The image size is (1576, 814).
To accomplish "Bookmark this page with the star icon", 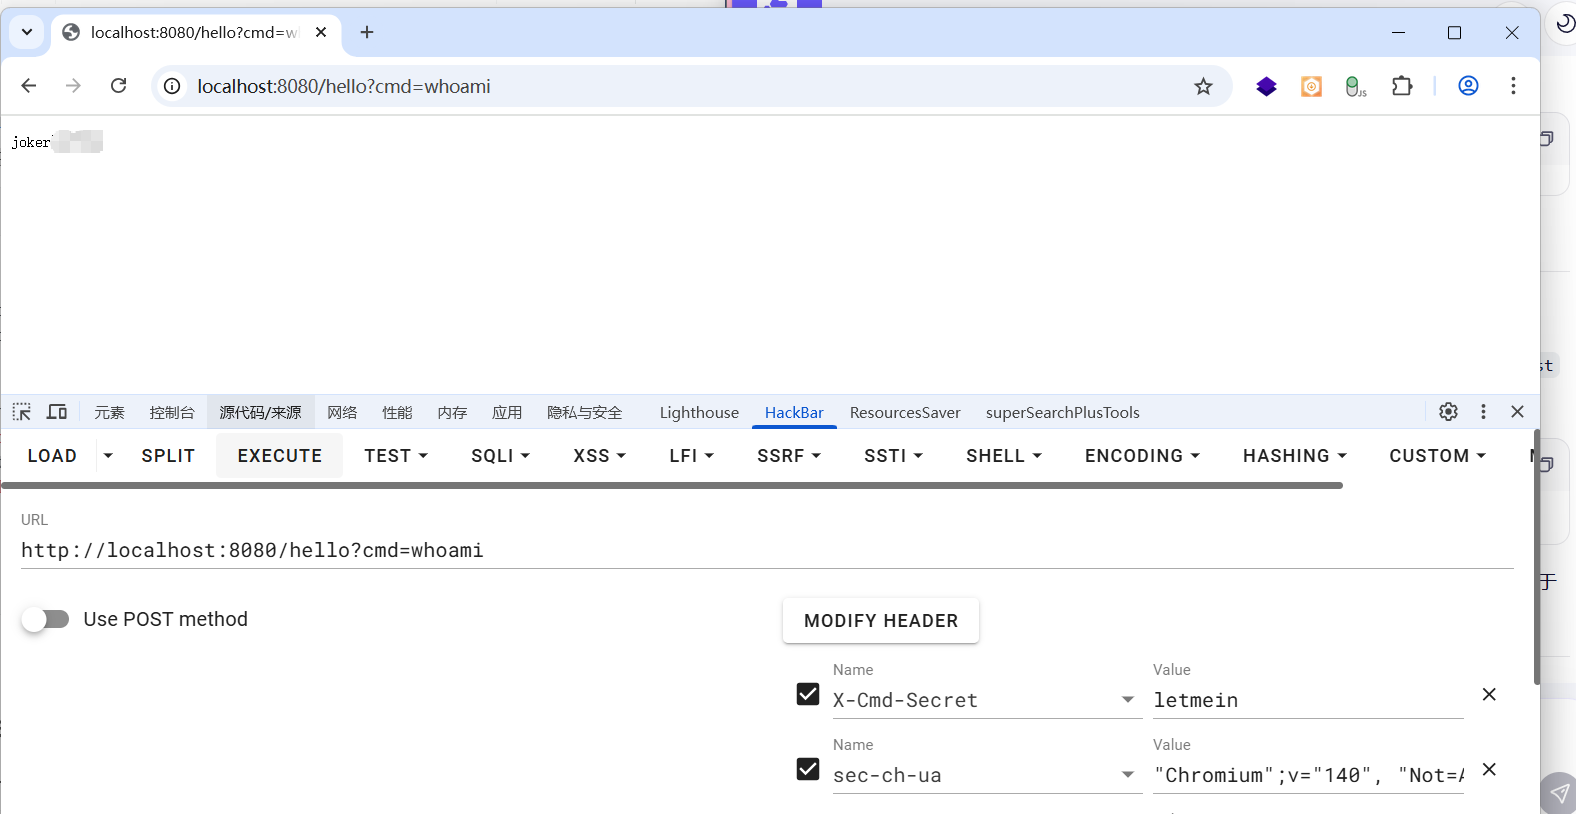I will 1203,87.
